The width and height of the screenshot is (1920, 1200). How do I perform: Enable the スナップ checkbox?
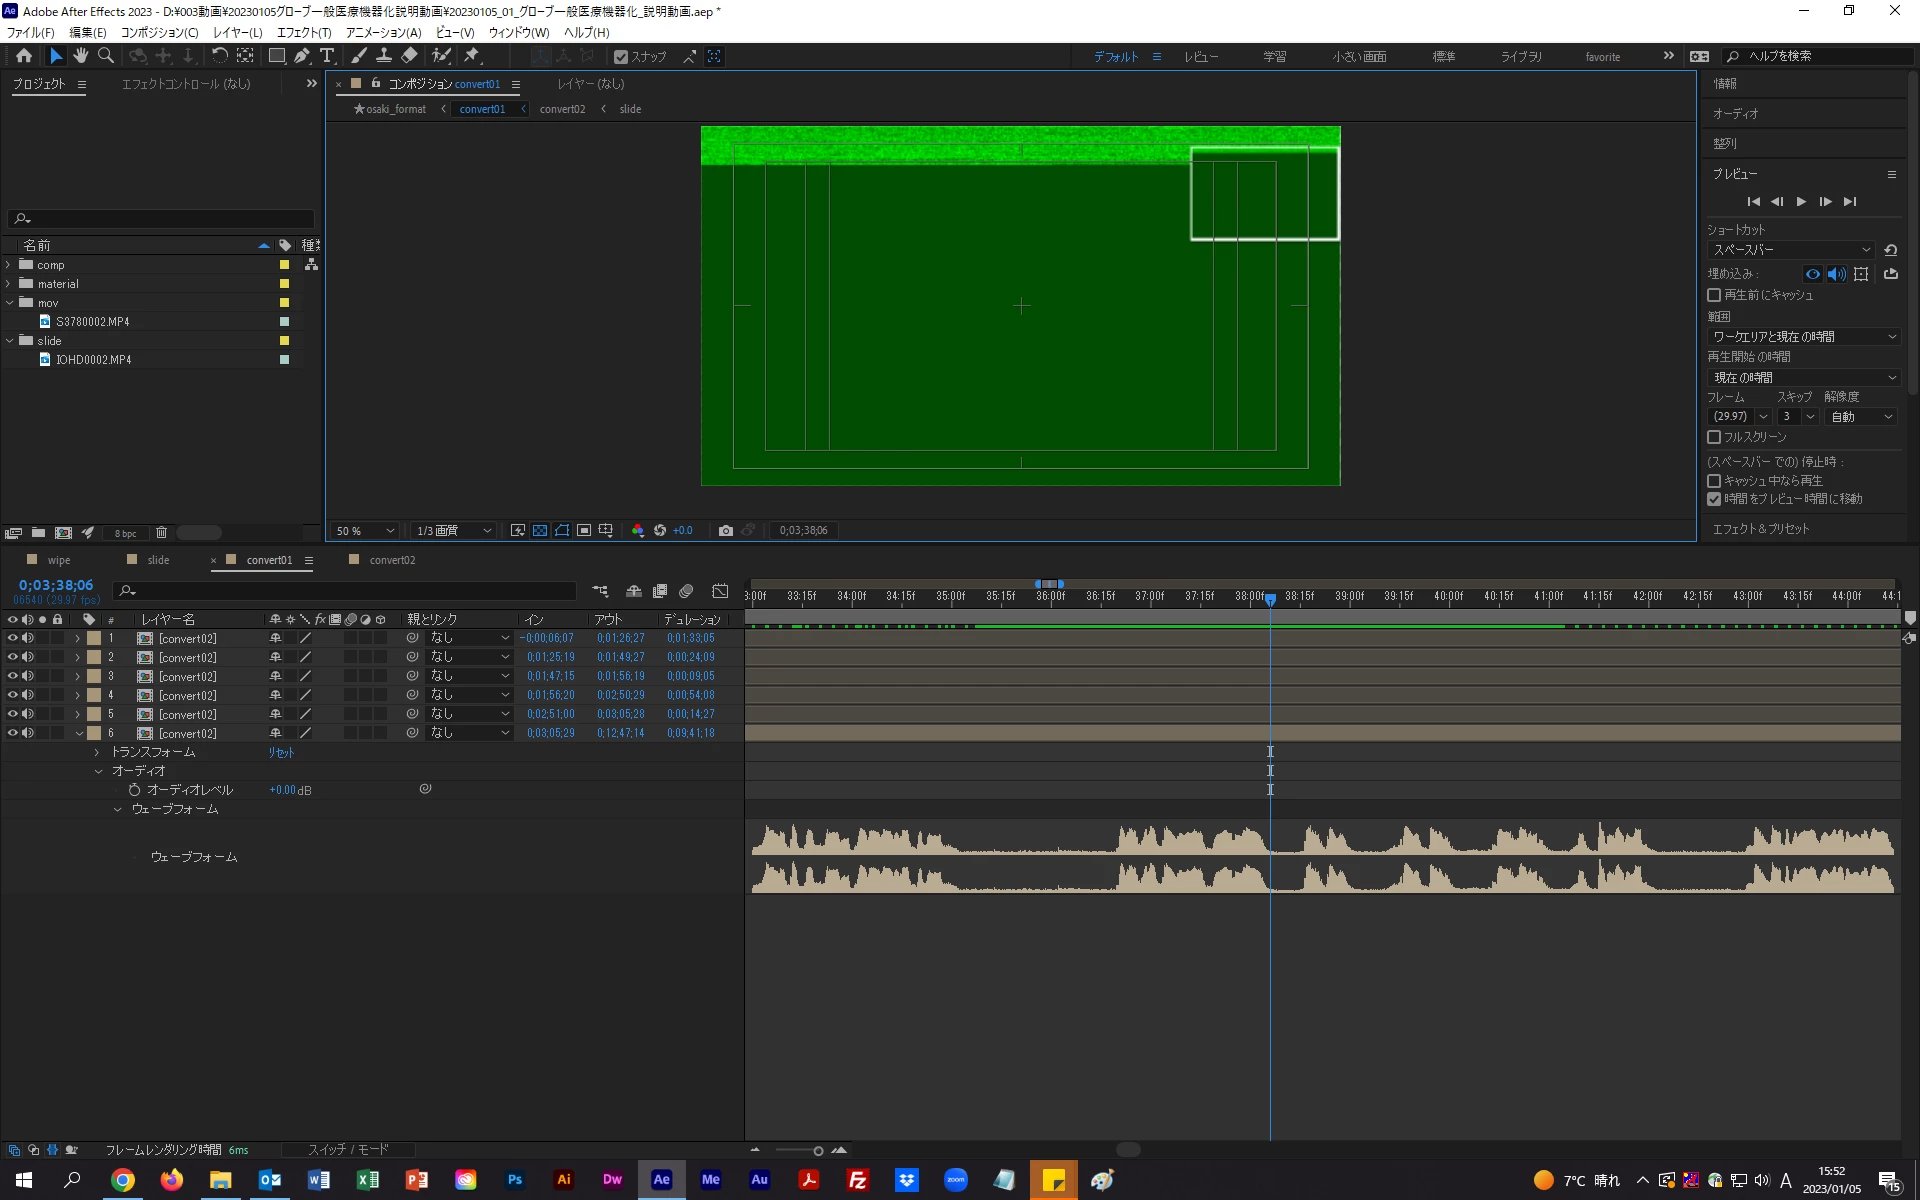(x=621, y=57)
